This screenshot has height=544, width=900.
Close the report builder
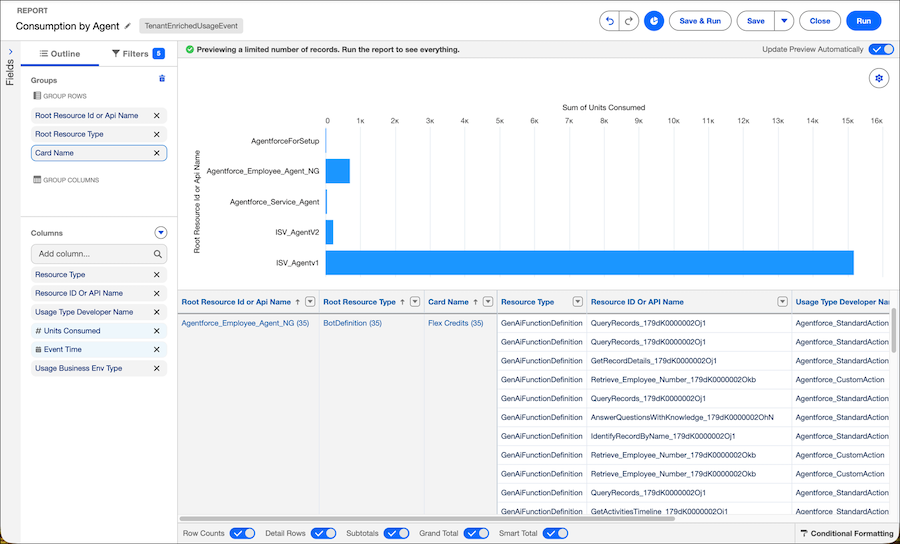coord(820,21)
